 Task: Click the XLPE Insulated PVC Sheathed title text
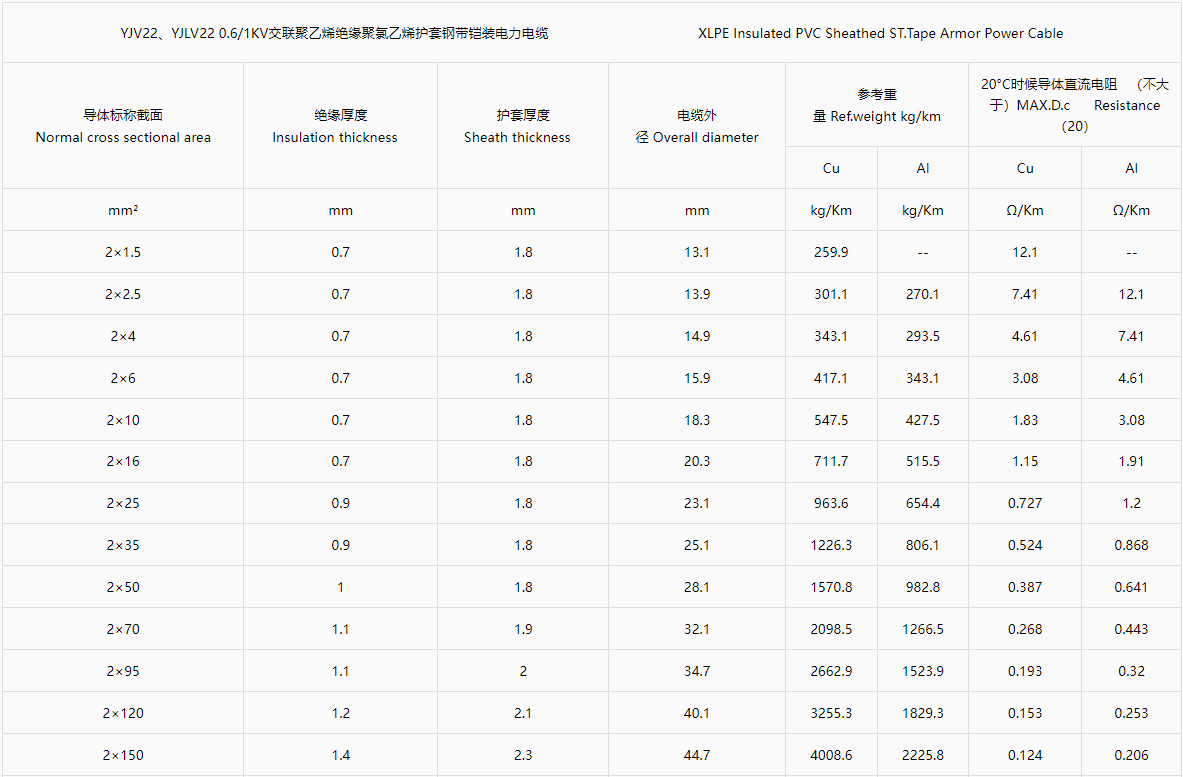(x=880, y=33)
